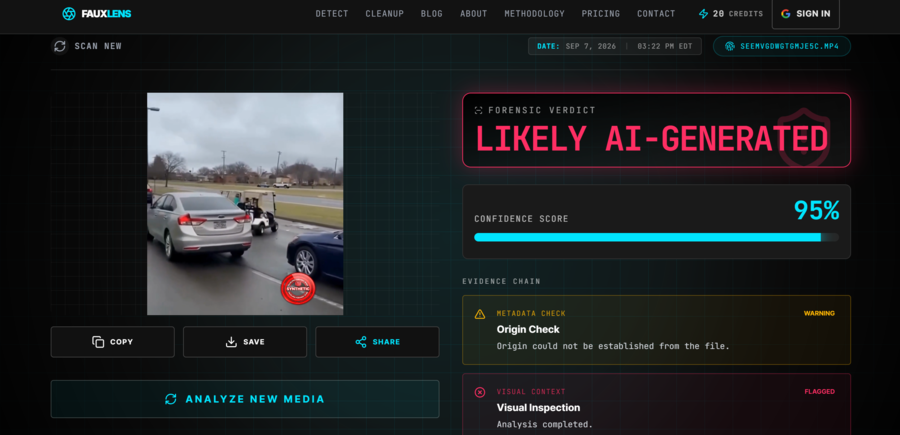Click the Google G logo icon

tap(786, 14)
